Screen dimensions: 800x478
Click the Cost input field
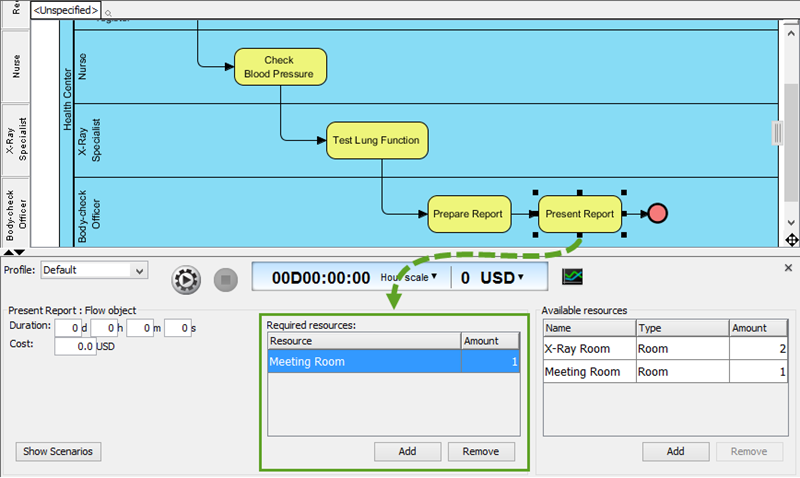(x=75, y=346)
